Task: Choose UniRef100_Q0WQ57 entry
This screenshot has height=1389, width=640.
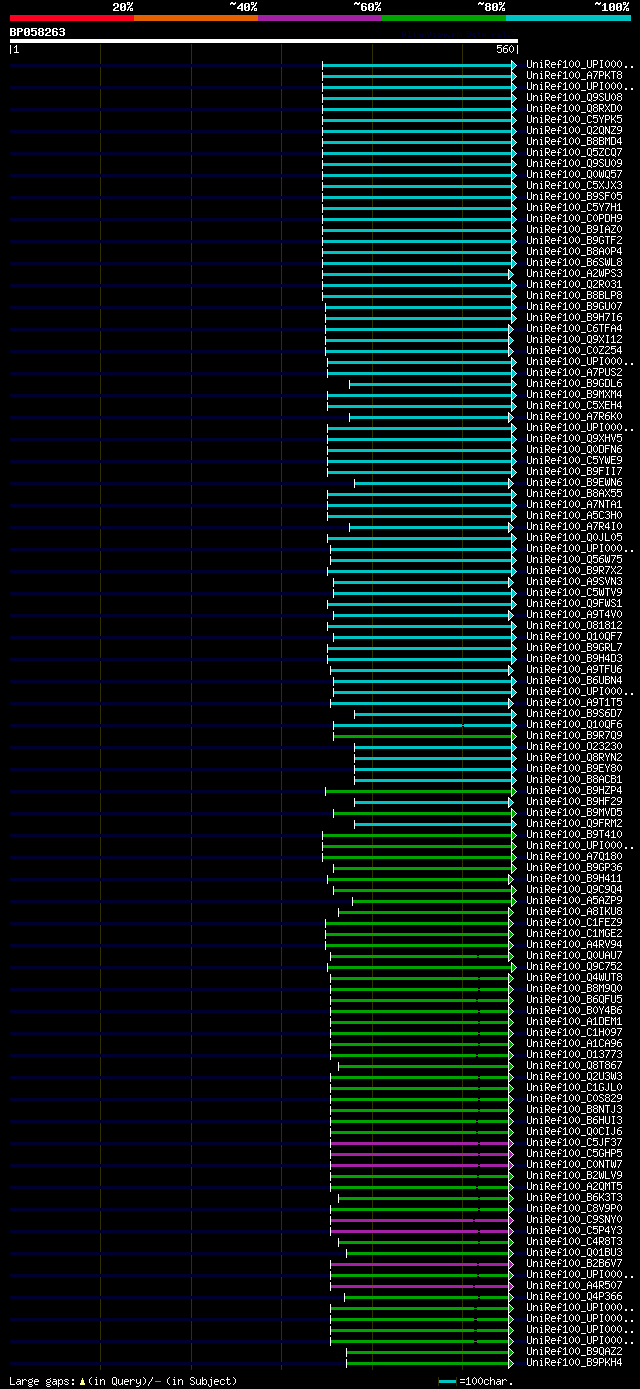Action: point(574,174)
